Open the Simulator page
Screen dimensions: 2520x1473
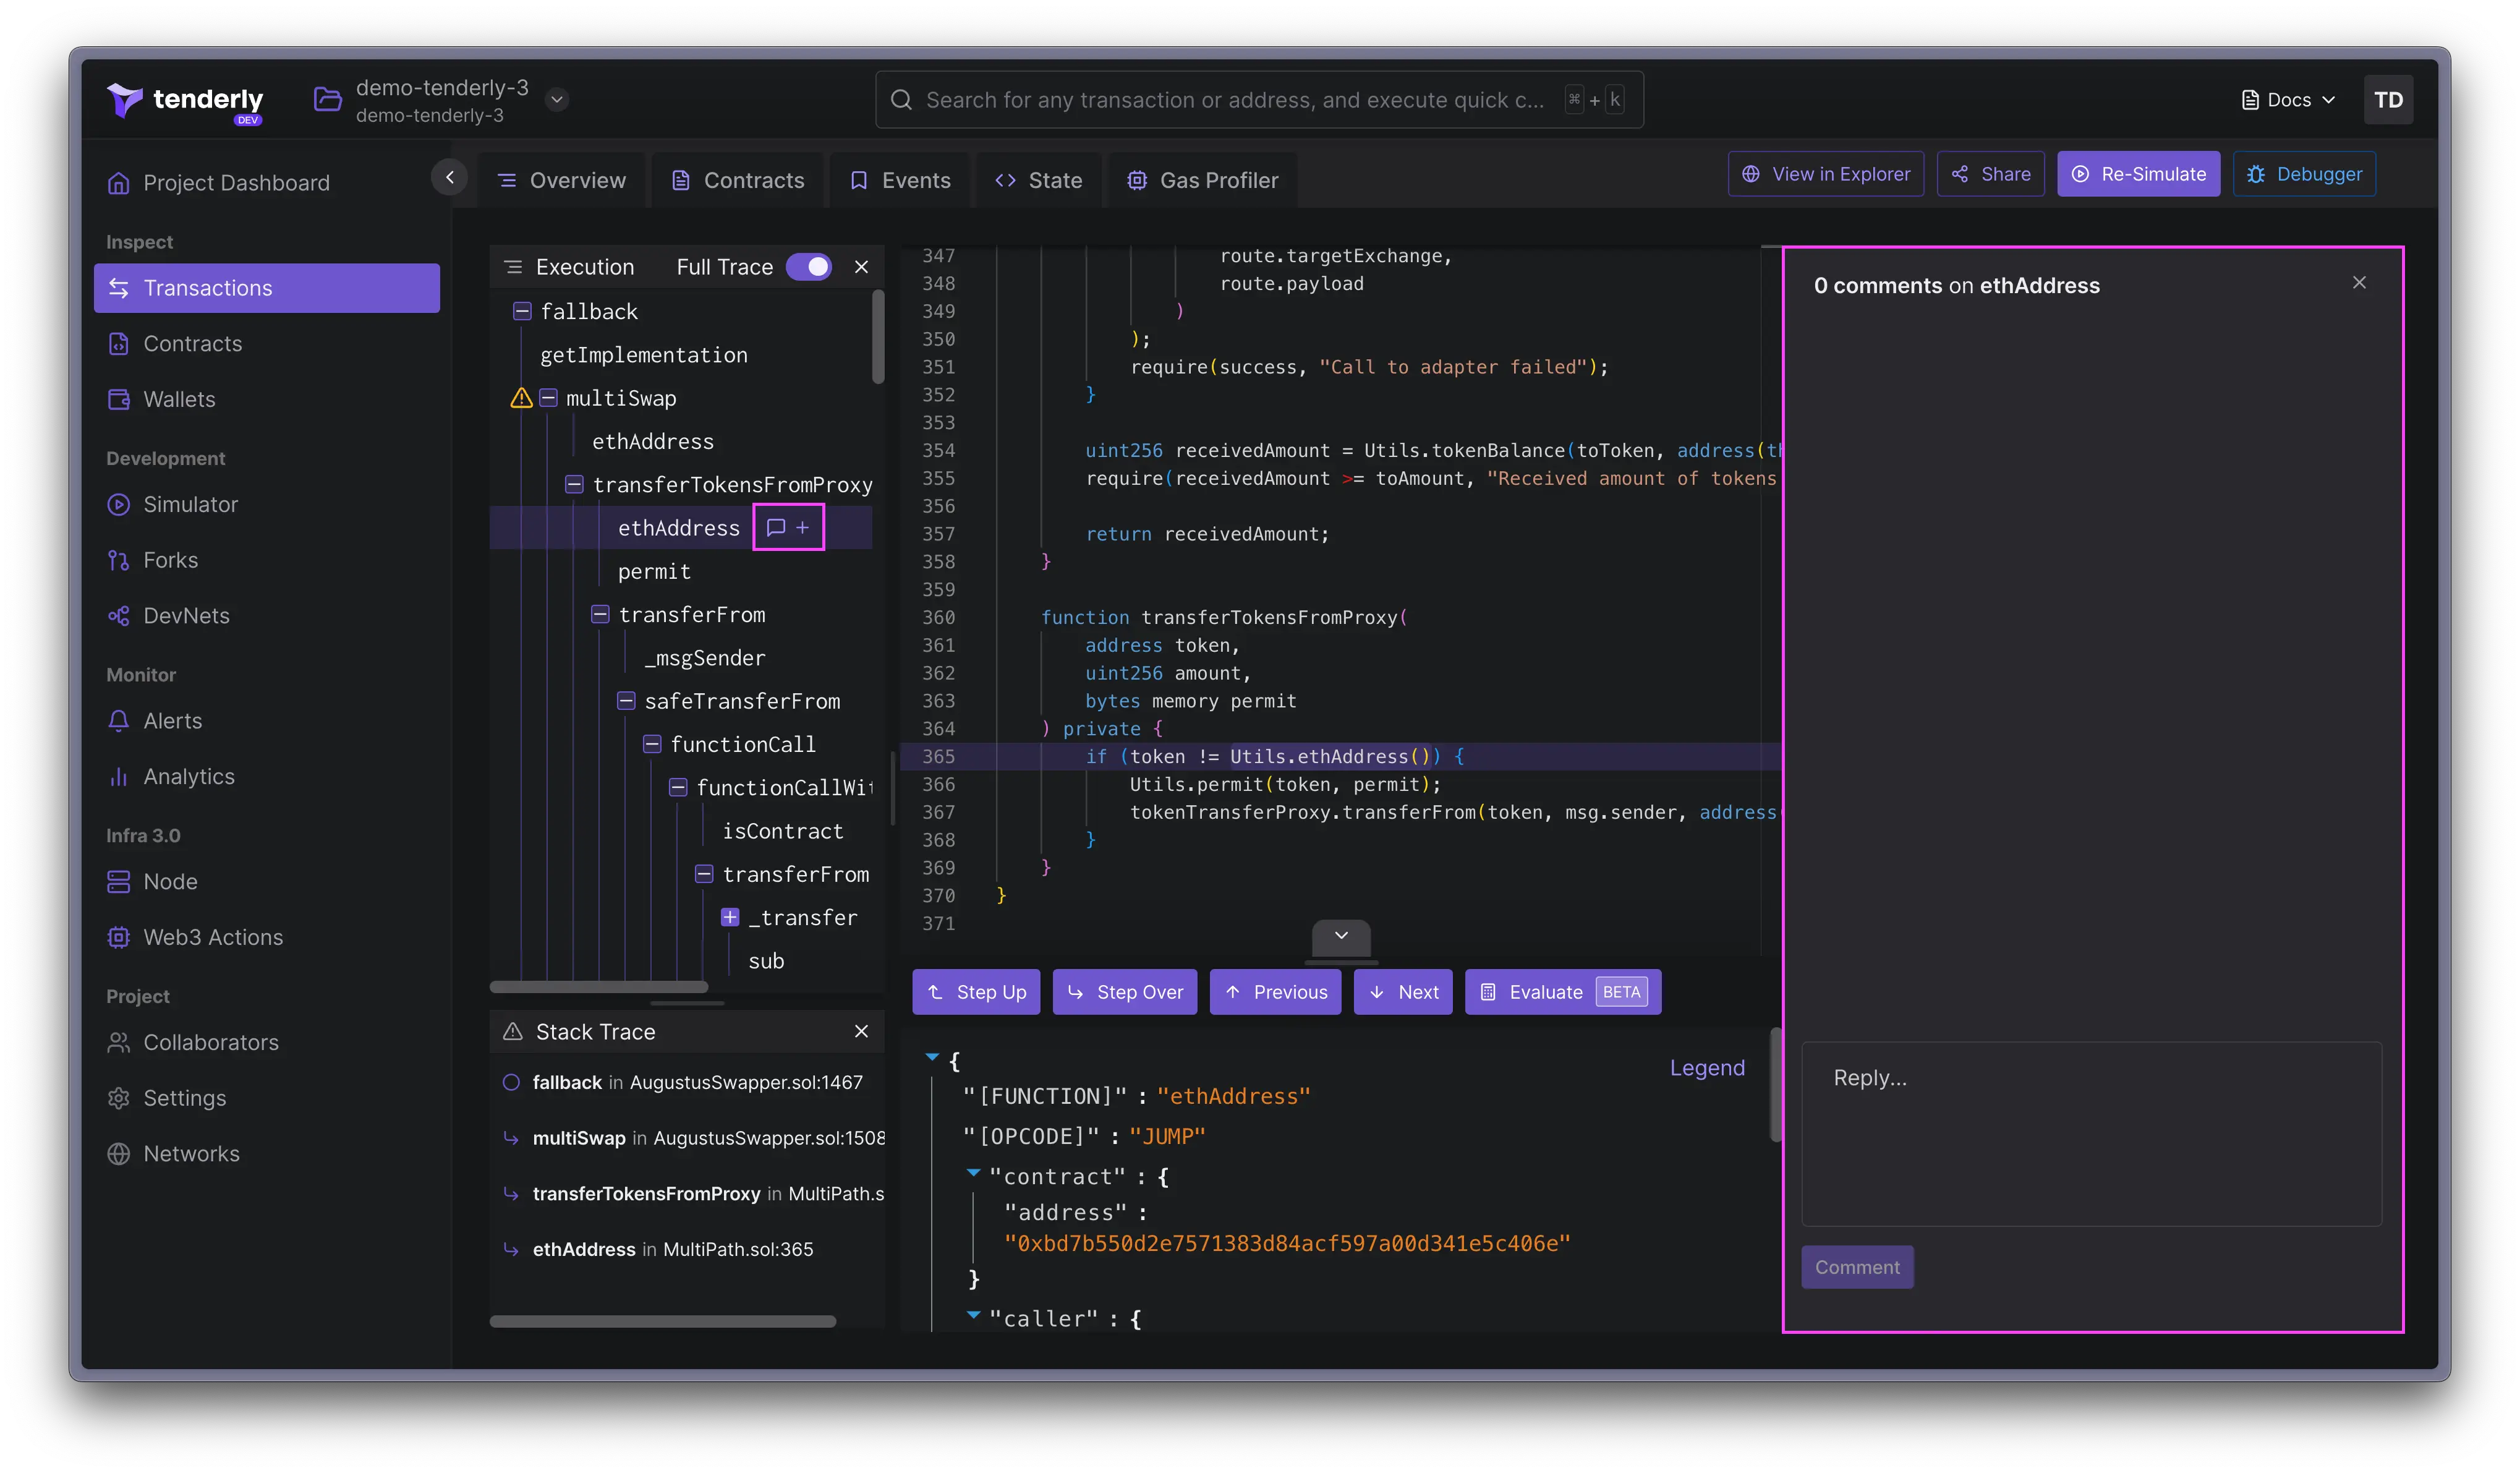190,504
